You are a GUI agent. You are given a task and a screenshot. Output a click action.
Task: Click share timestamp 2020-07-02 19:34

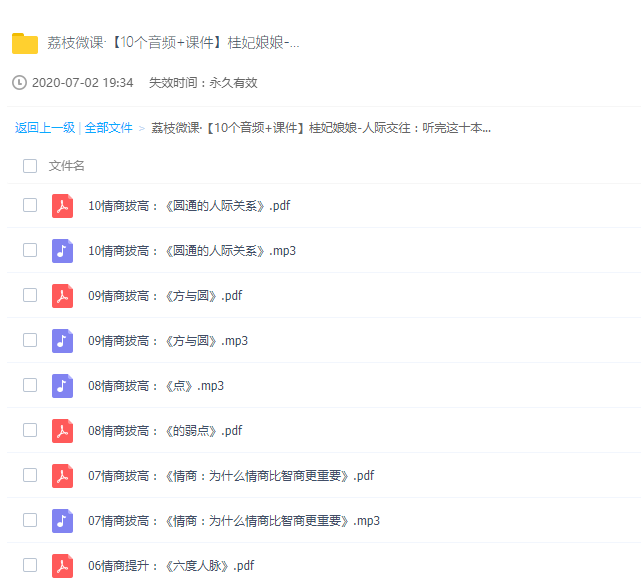(83, 83)
